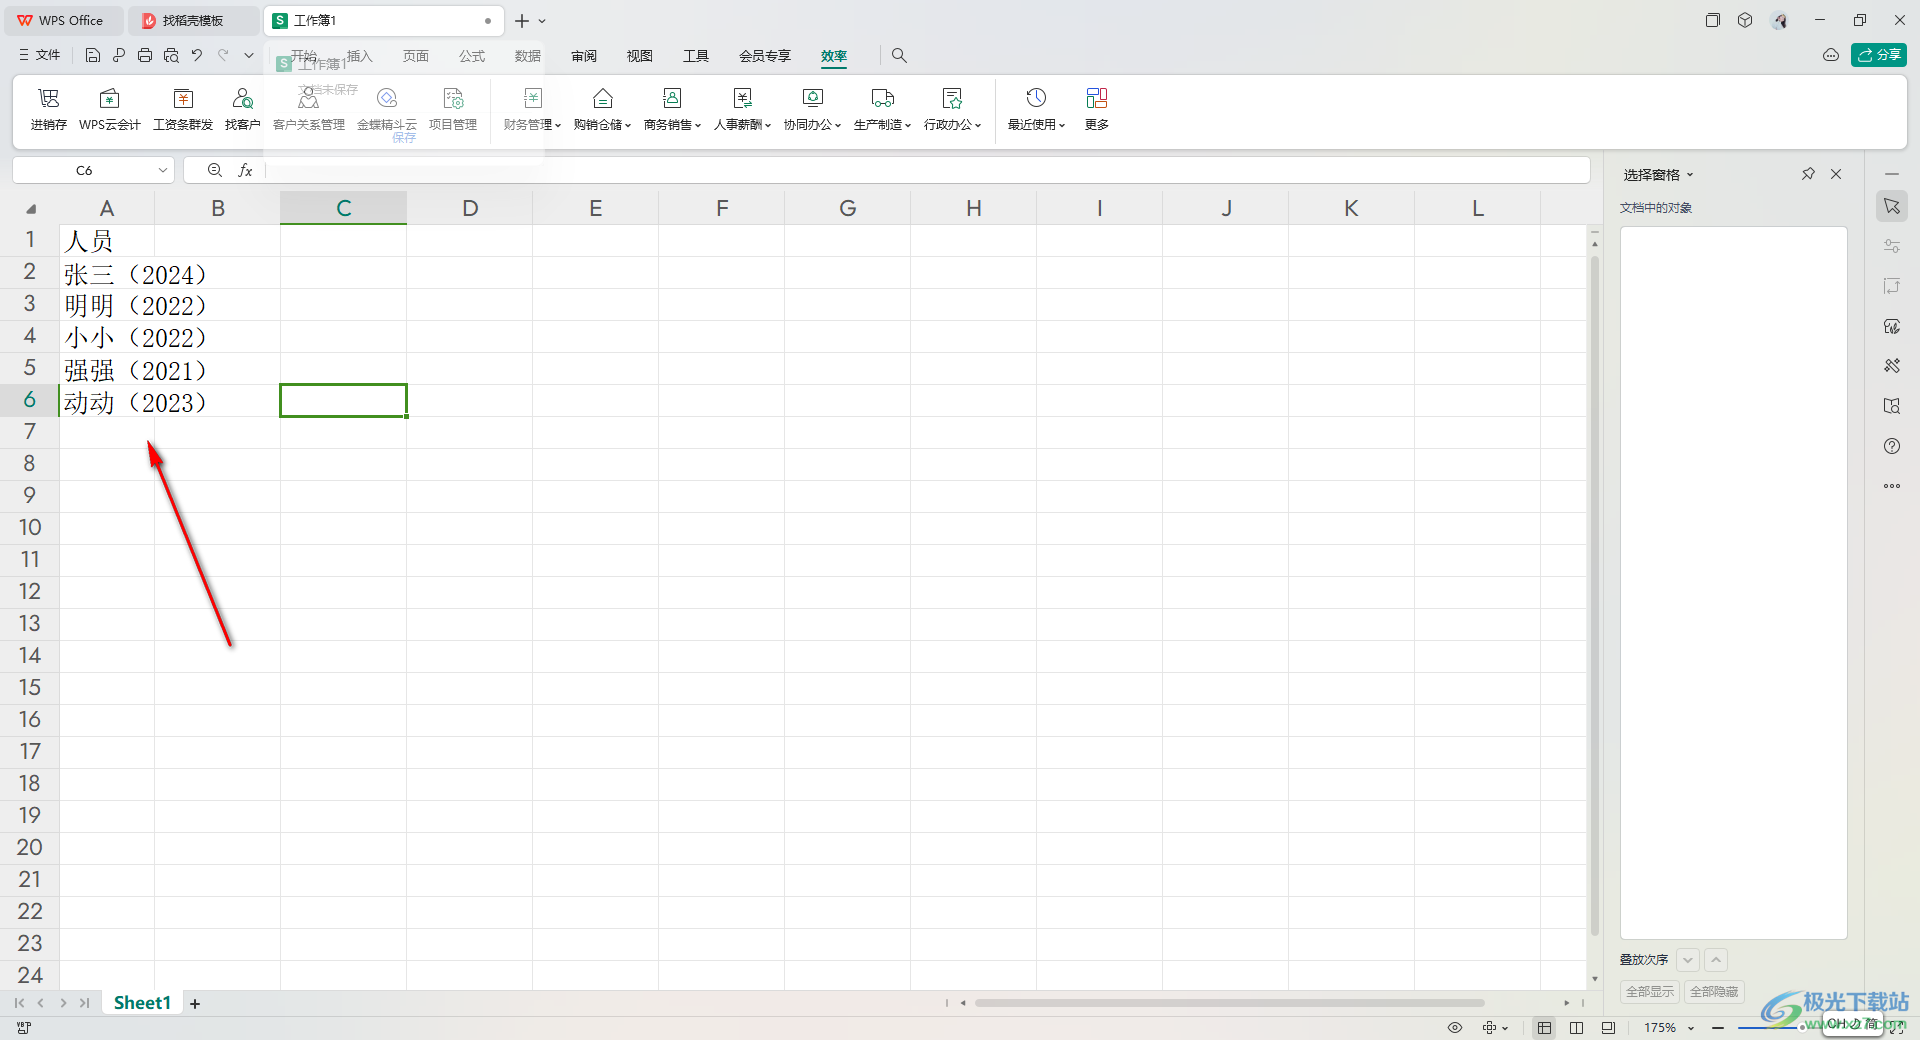This screenshot has width=1920, height=1040.
Task: Click the vertical scrollbar thumb
Action: (x=1595, y=595)
